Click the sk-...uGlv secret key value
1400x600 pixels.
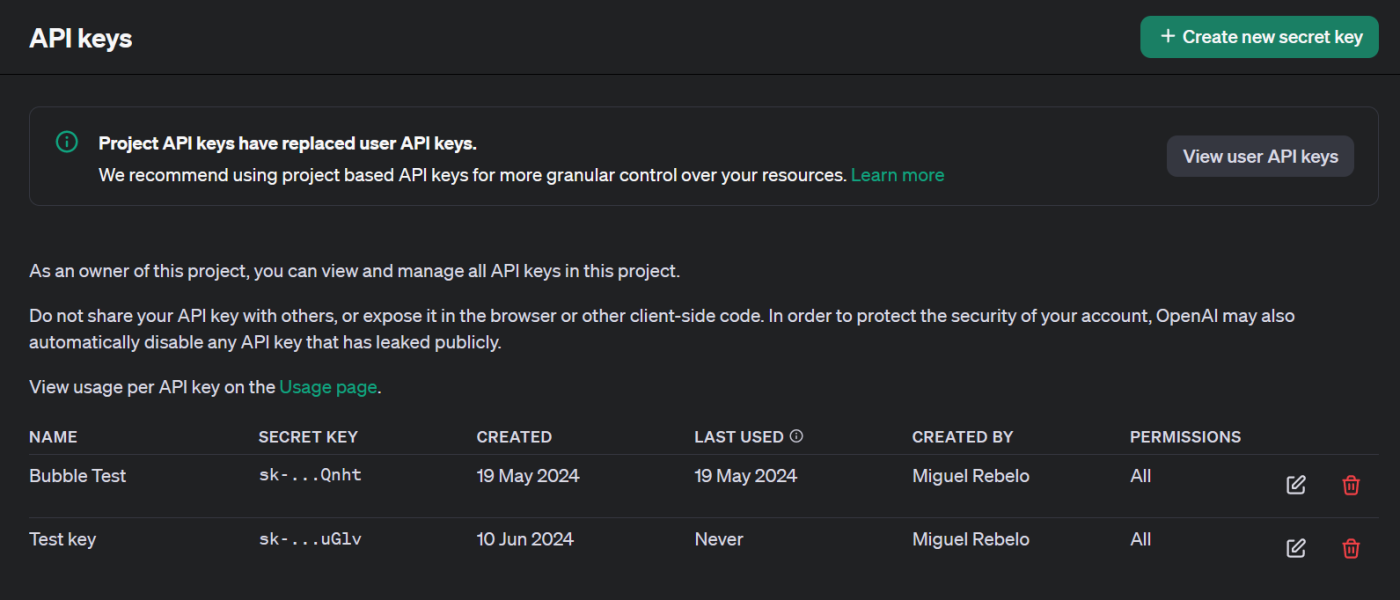(310, 539)
